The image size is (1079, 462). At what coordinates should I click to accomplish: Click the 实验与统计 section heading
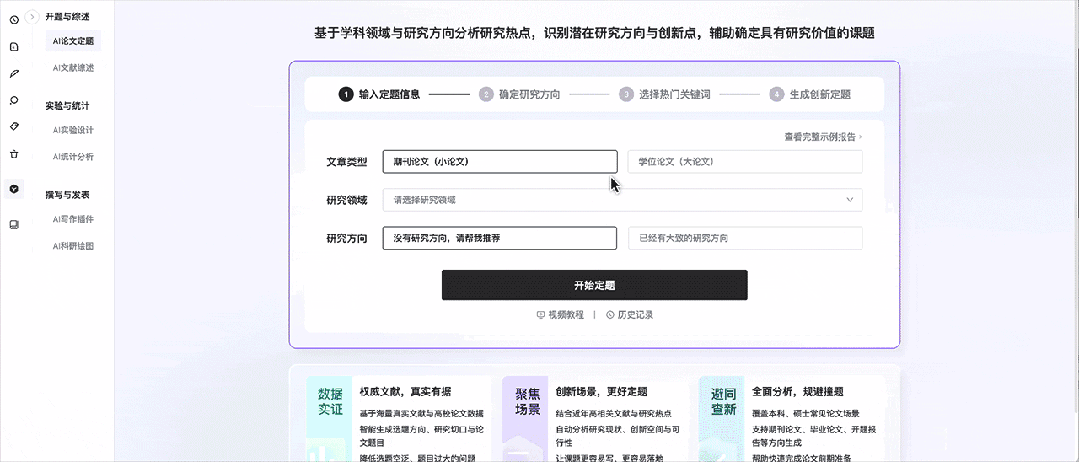point(67,106)
